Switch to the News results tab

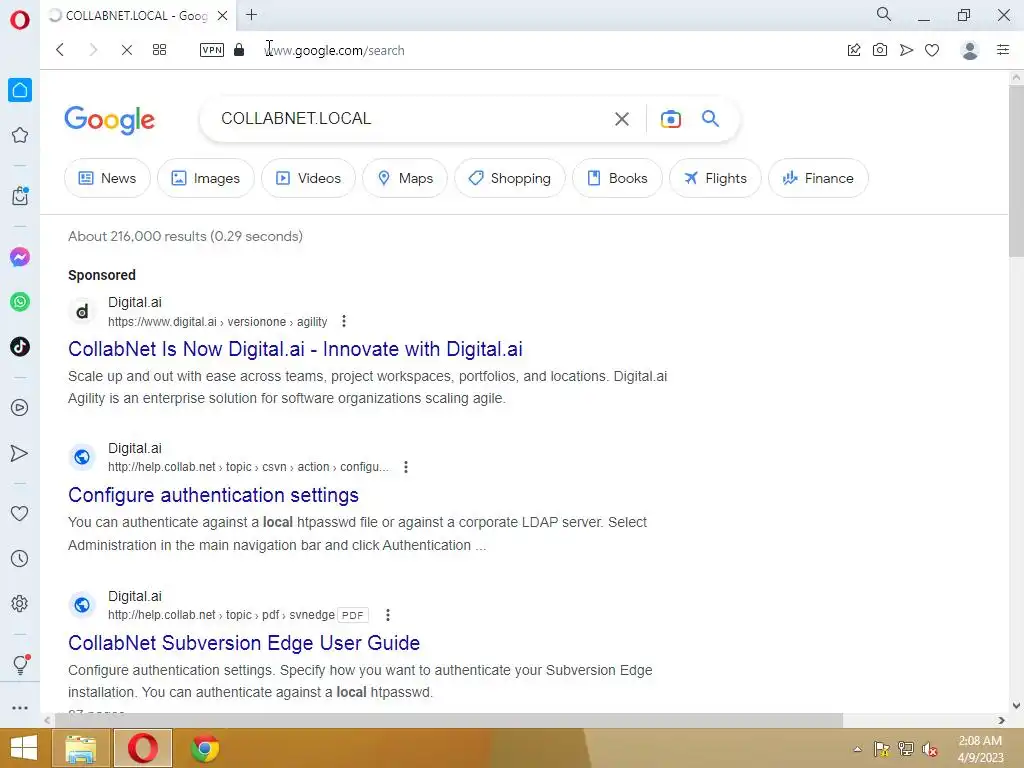tap(107, 178)
